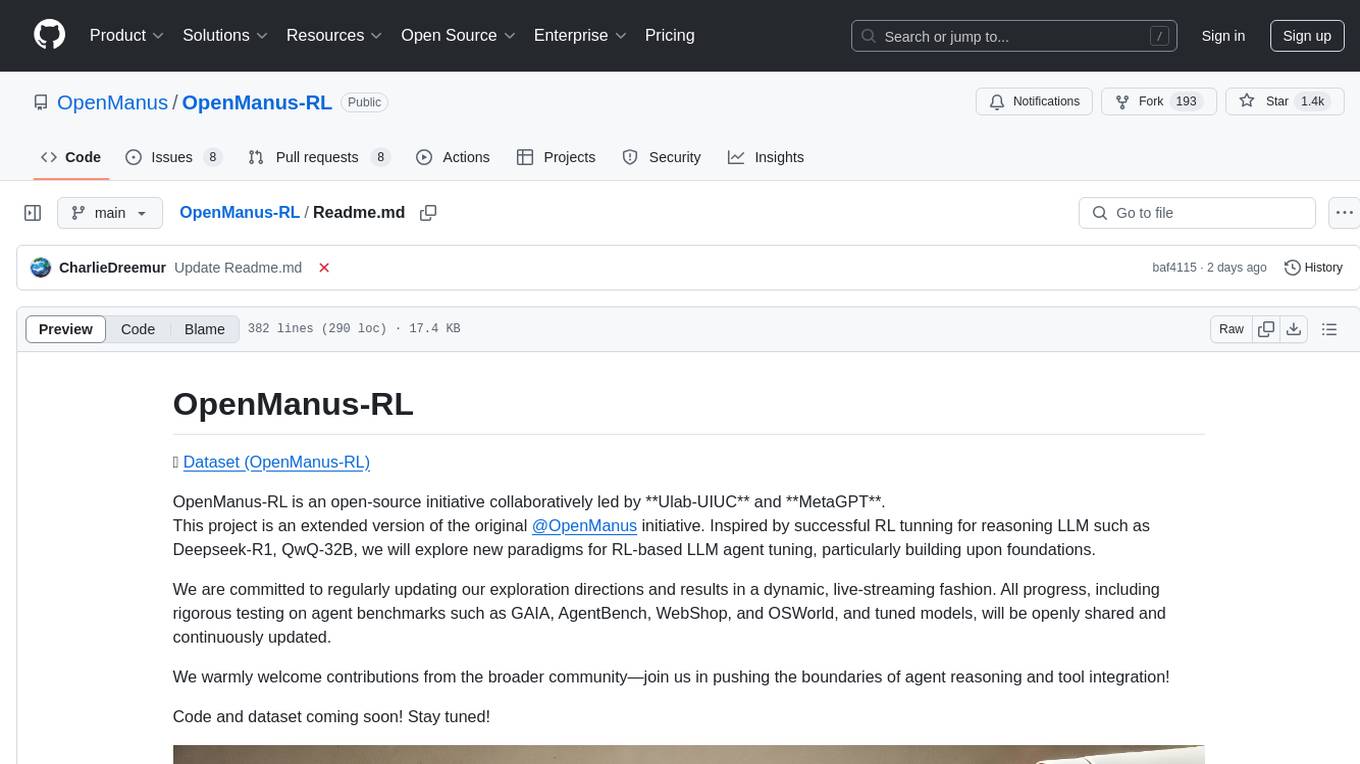Open the Security tab
The width and height of the screenshot is (1360, 764).
pyautogui.click(x=661, y=157)
